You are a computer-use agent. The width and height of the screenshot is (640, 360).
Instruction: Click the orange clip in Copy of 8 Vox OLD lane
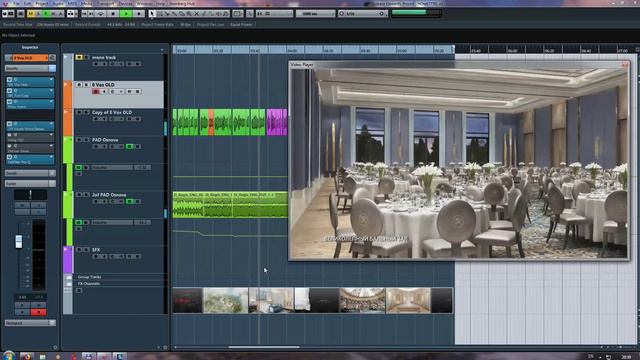tap(211, 122)
